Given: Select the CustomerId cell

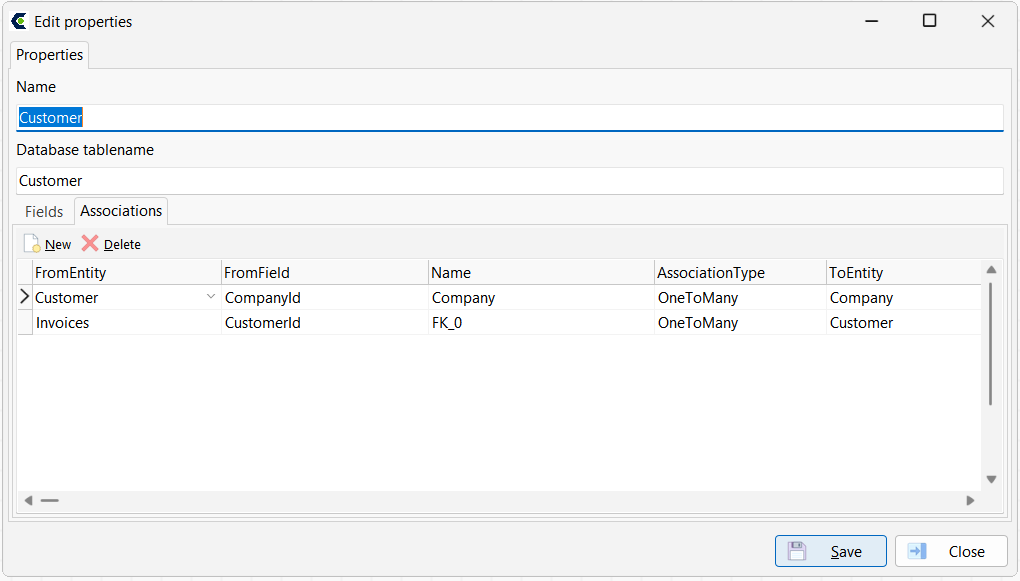Looking at the screenshot, I should click(x=325, y=323).
